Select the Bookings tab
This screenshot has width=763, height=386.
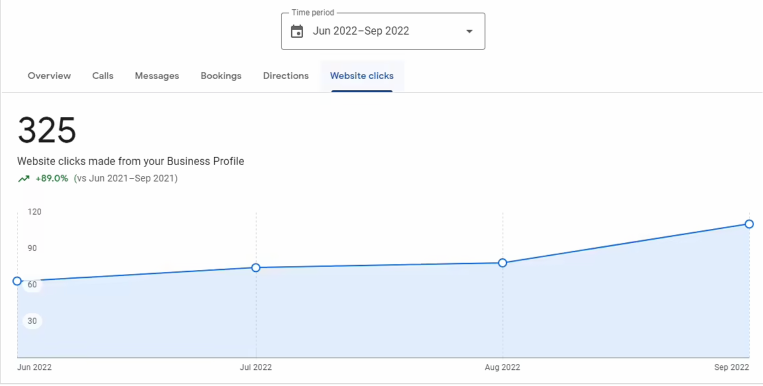[221, 76]
